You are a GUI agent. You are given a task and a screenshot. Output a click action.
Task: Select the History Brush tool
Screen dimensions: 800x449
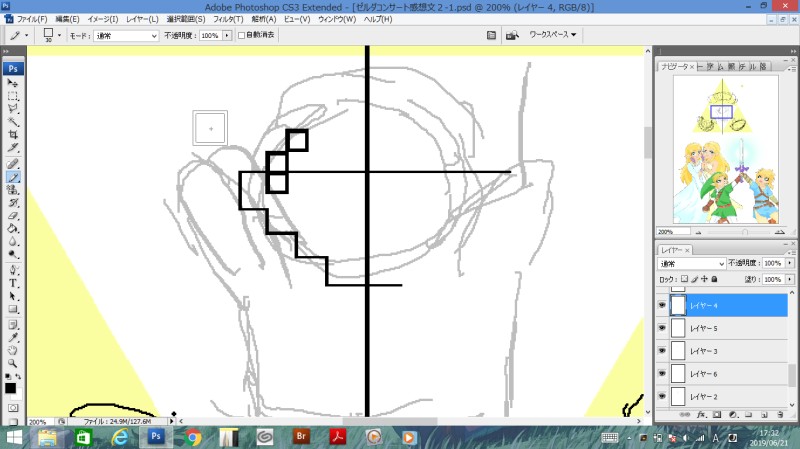[x=13, y=203]
